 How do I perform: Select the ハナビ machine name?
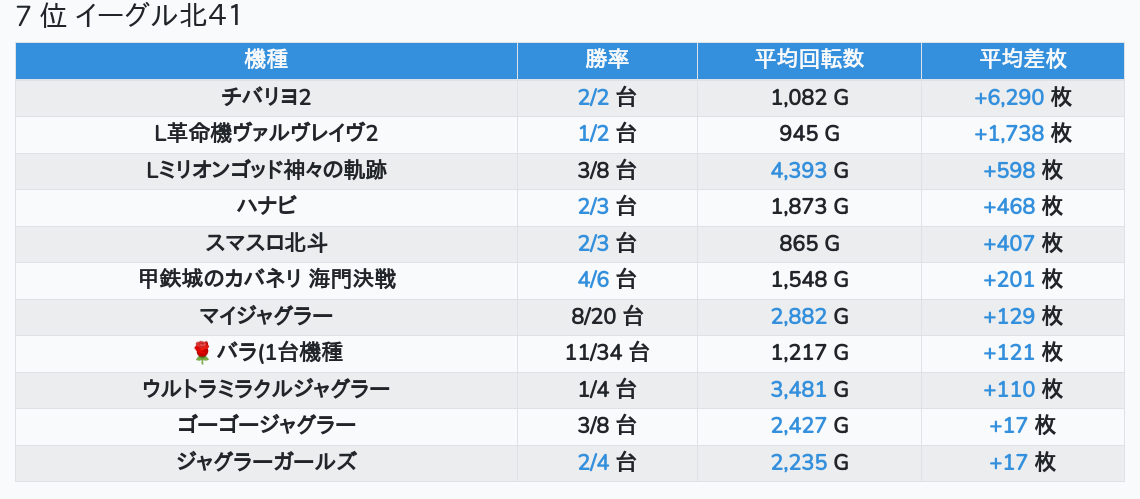[266, 207]
